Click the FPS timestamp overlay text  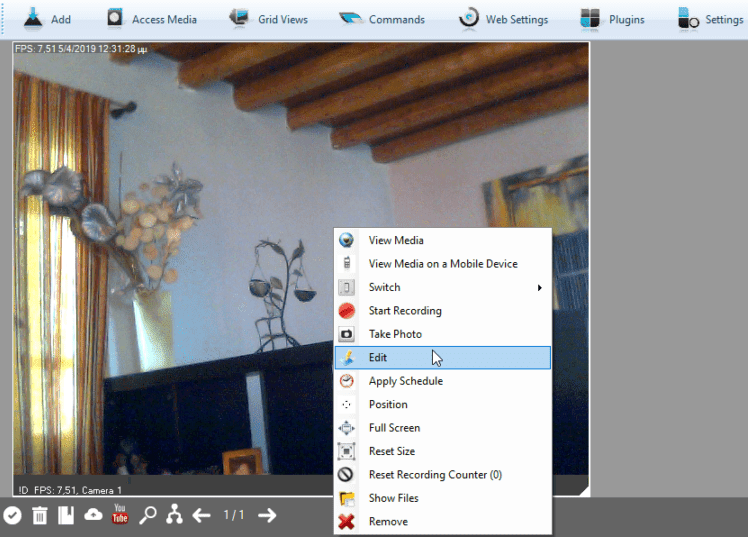pyautogui.click(x=81, y=49)
